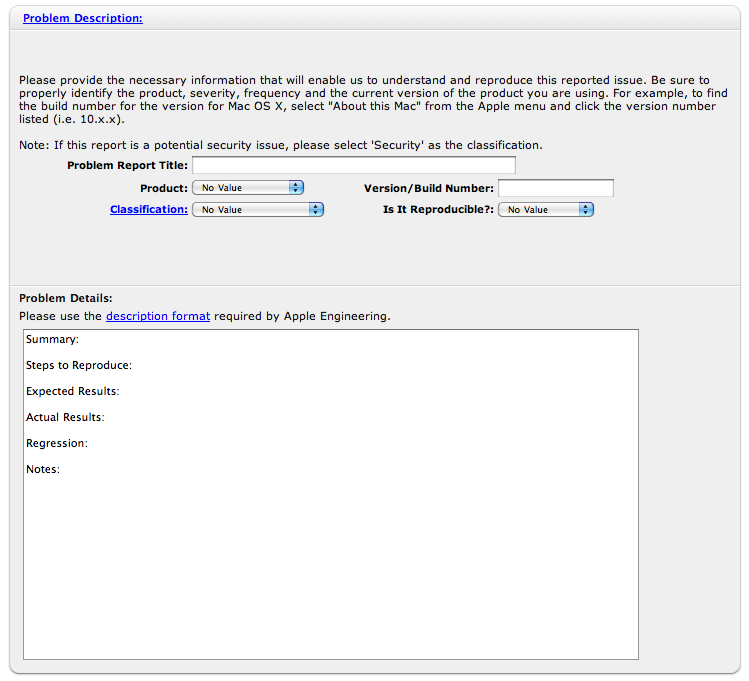Viewport: 749px width, 681px height.
Task: Click the 'Expected Results:' line
Action: [x=73, y=391]
